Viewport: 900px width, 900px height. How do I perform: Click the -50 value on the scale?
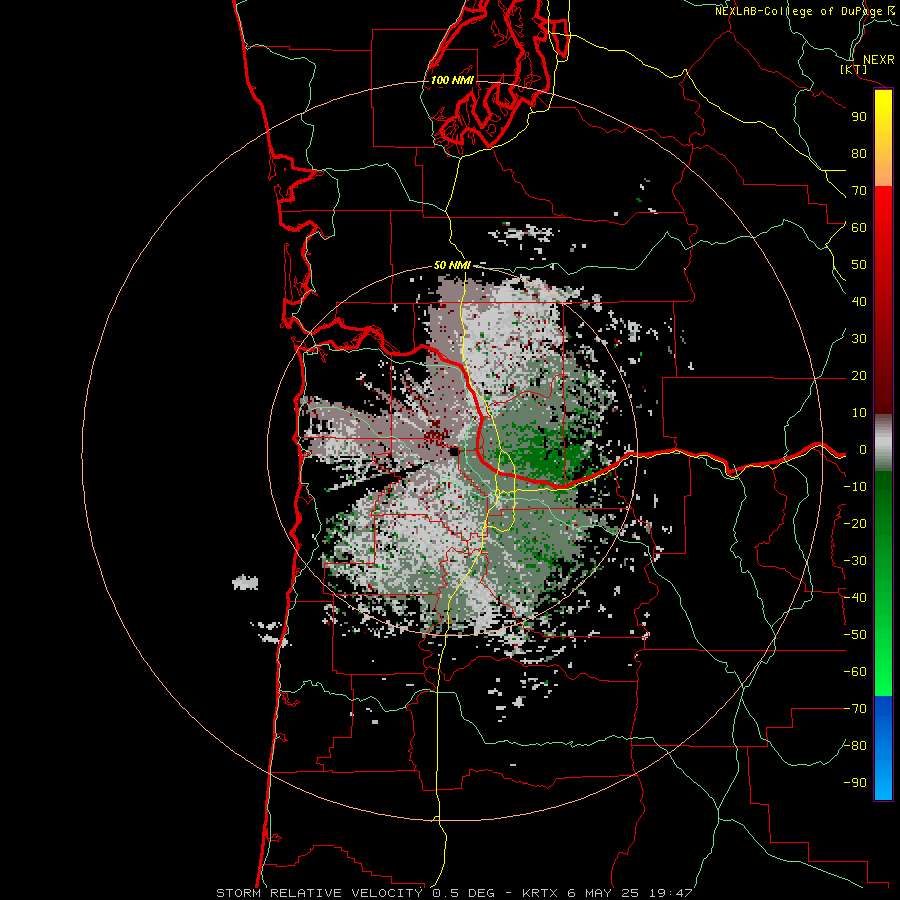(x=855, y=635)
